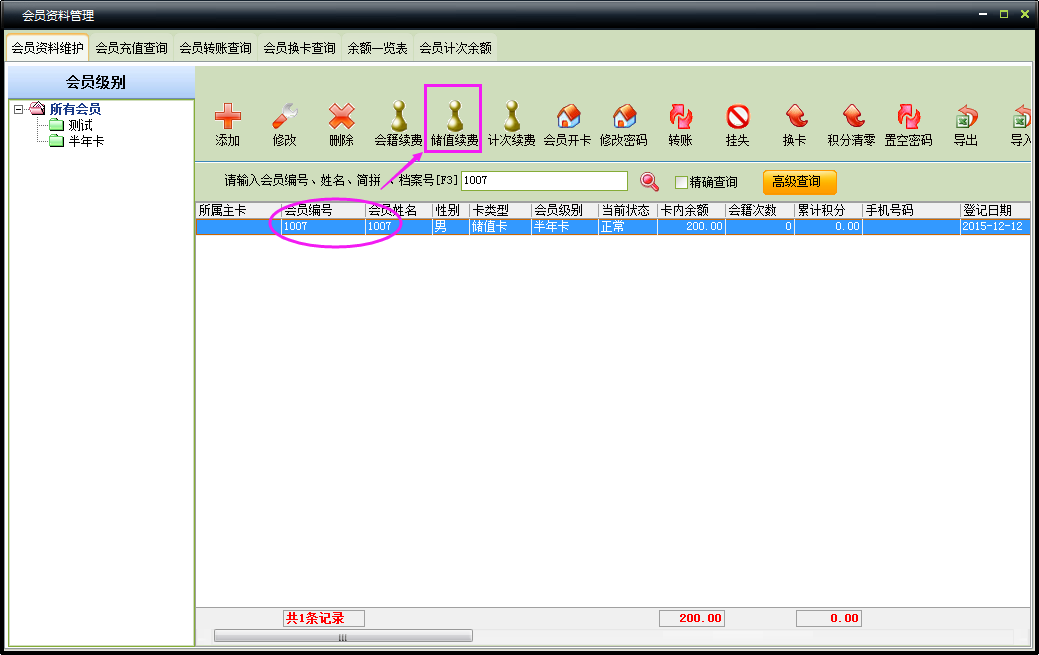1039x655 pixels.
Task: Click the member search input field
Action: pos(544,180)
